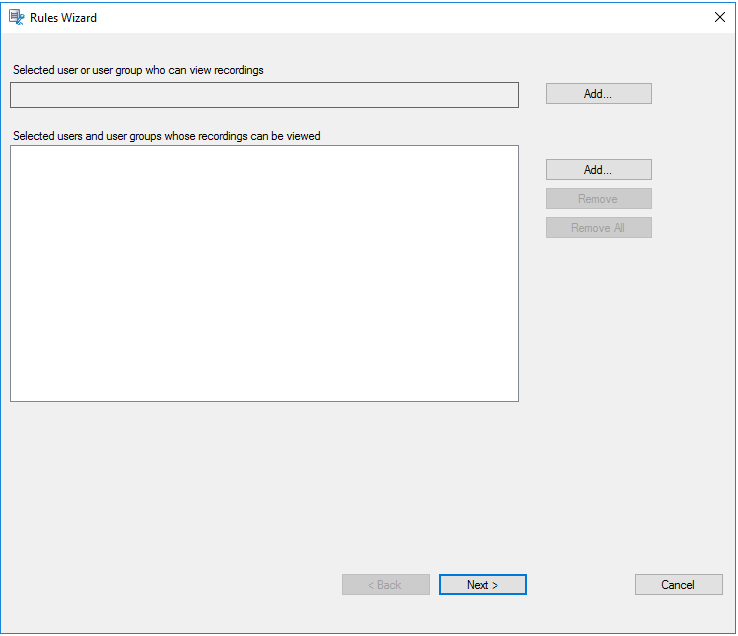Click Add for user who can view recordings
The image size is (738, 636).
click(598, 94)
